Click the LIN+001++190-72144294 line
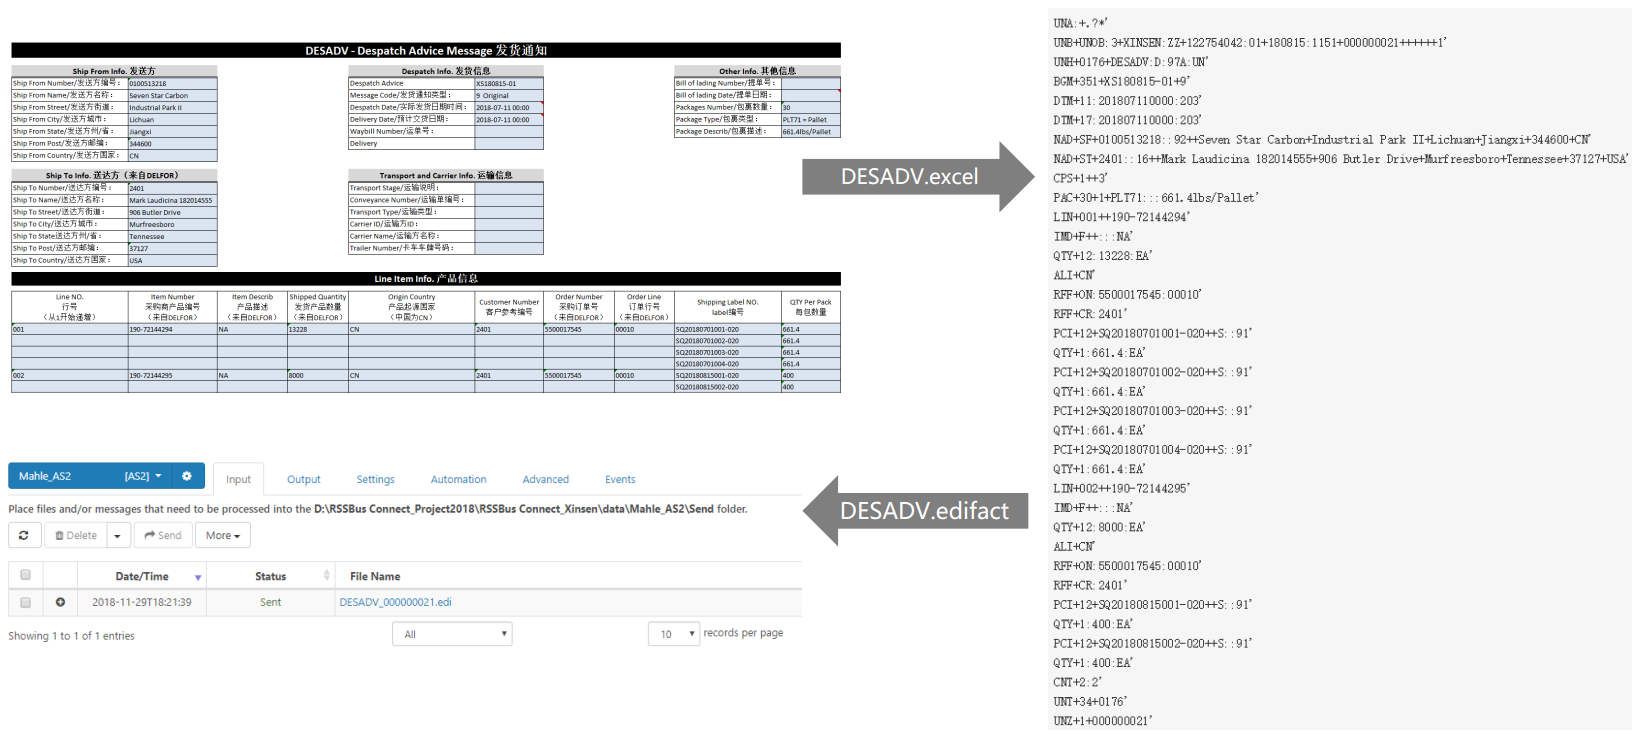 [x=1121, y=217]
